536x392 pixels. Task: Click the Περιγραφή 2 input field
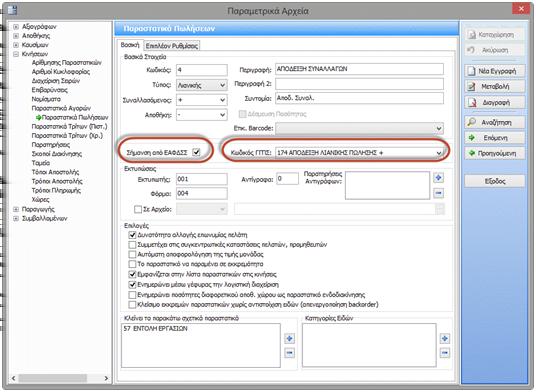pos(360,84)
